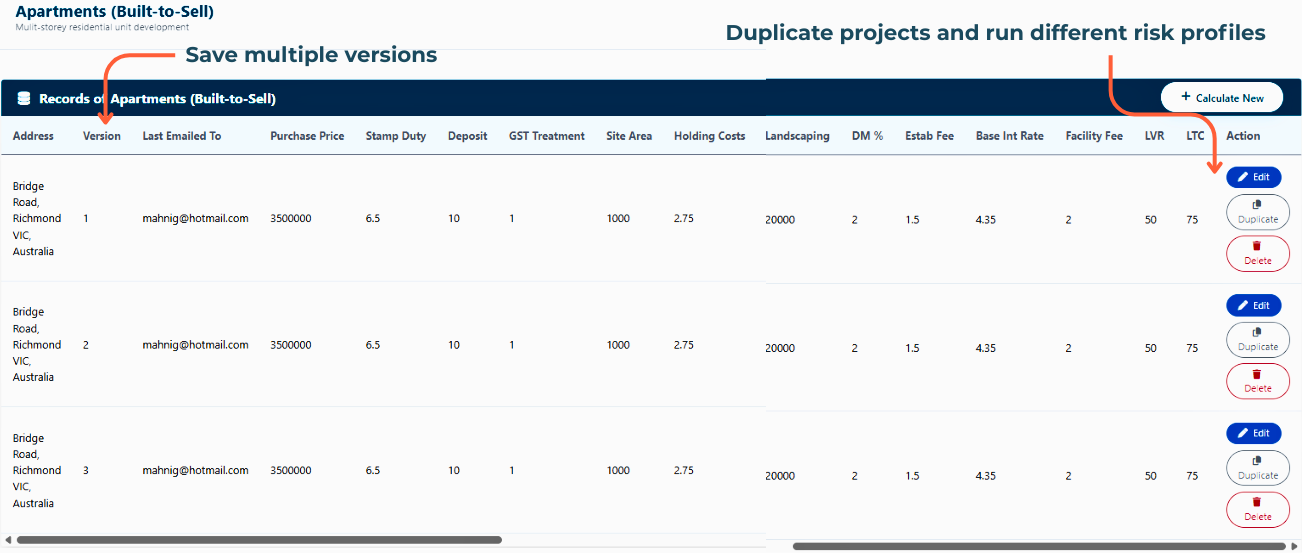Click the Purchase Price column header
The image size is (1302, 553).
(x=307, y=136)
